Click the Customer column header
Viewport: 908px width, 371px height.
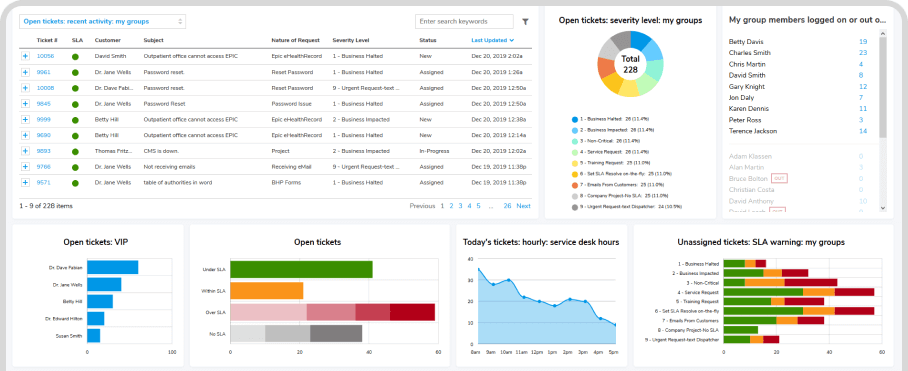click(x=108, y=41)
